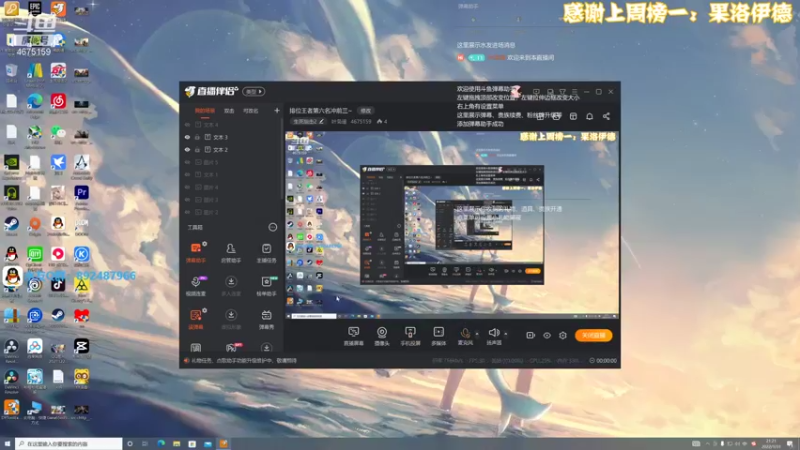Viewport: 800px width, 450px height.
Task: Show the 图片 2 layer
Action: tap(187, 212)
